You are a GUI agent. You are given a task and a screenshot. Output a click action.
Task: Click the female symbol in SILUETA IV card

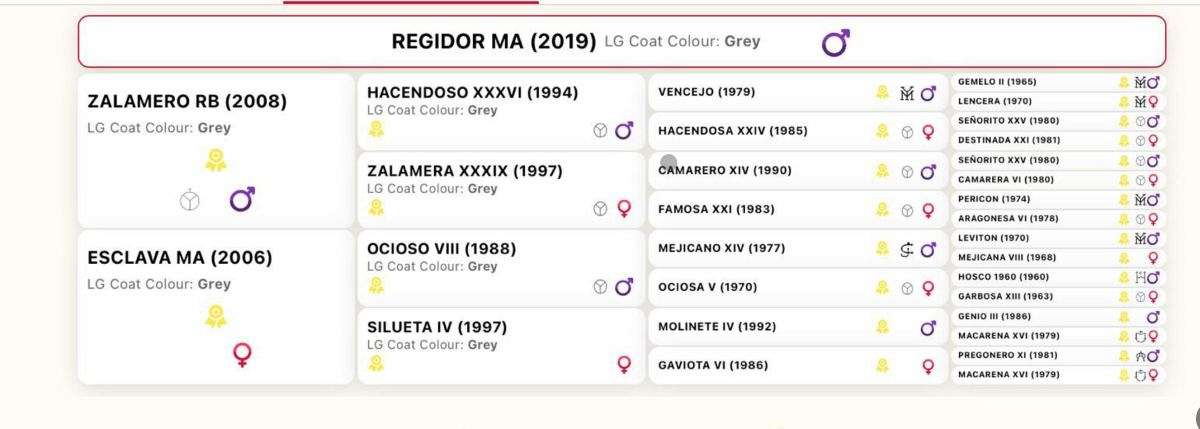[626, 365]
